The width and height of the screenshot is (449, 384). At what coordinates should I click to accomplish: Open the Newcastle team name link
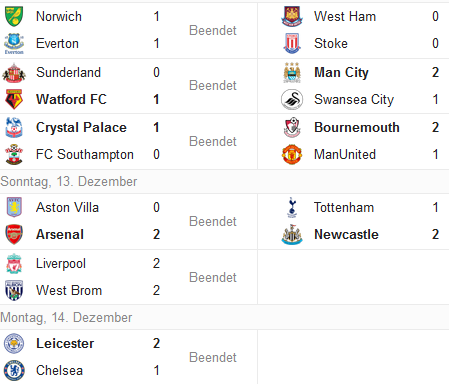click(346, 234)
